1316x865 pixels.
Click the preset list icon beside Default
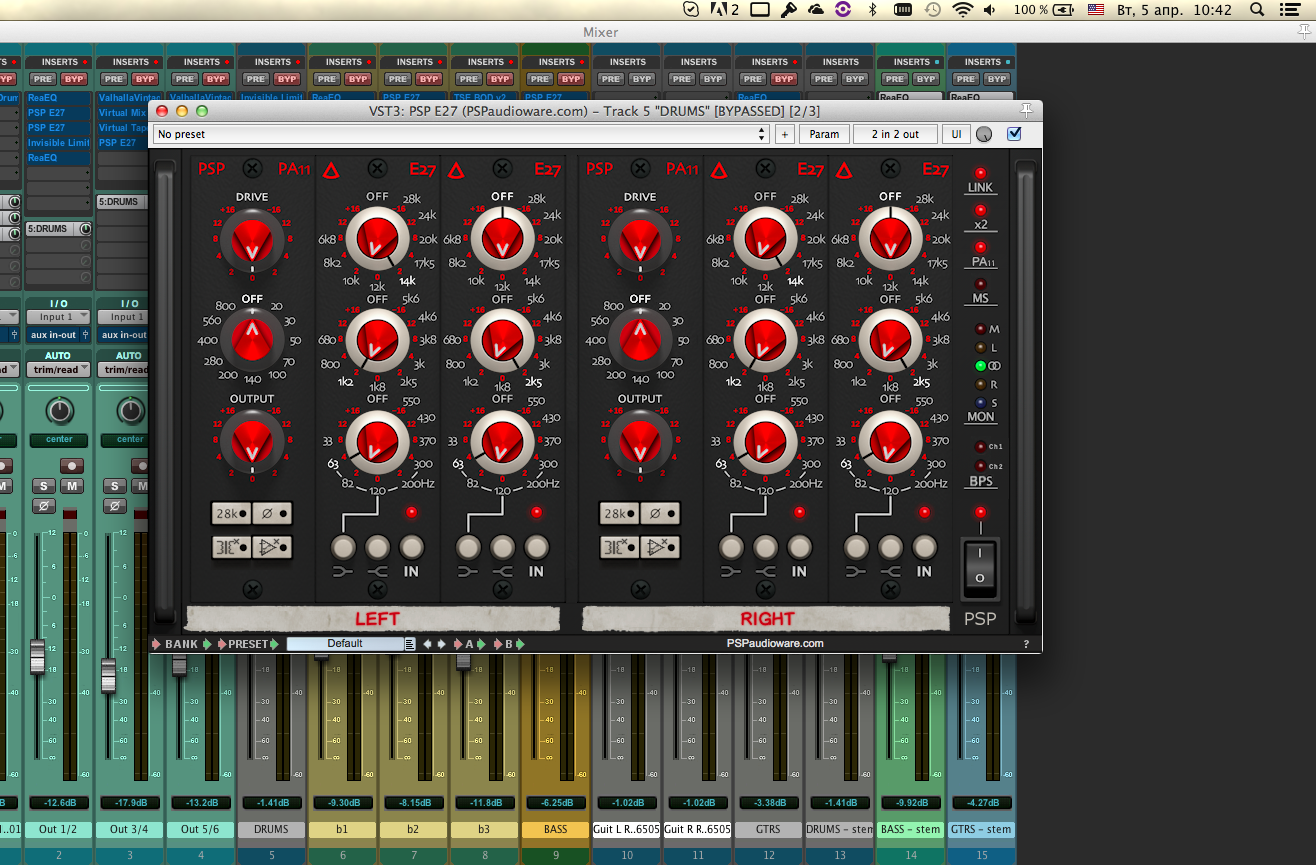(409, 644)
